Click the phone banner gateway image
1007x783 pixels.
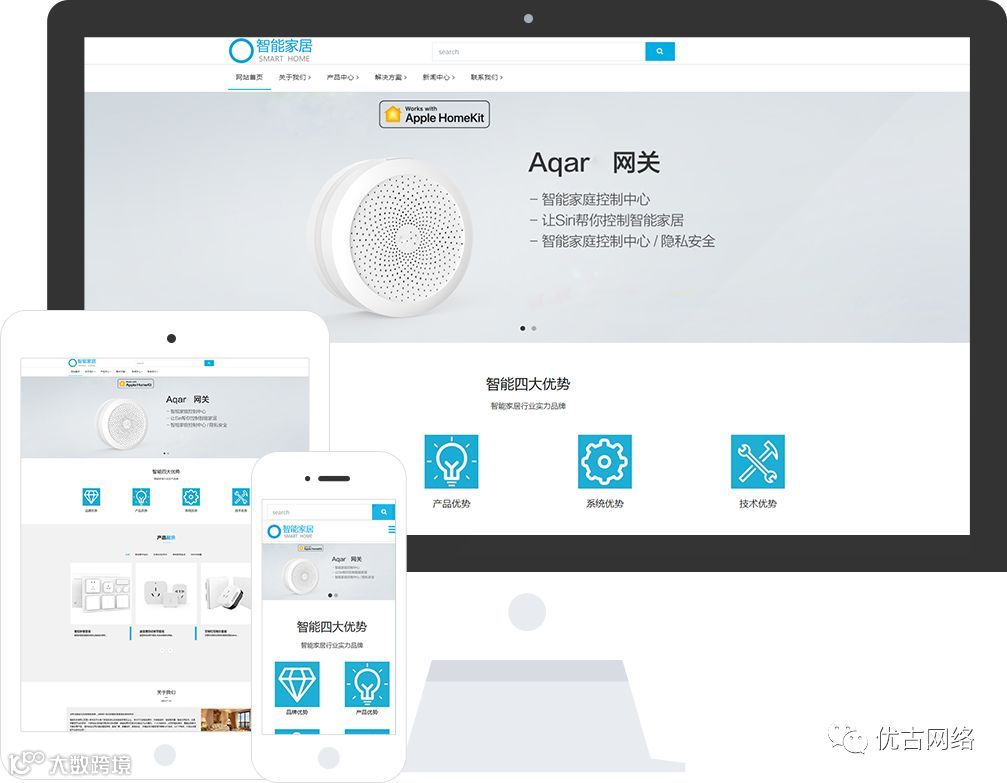301,576
